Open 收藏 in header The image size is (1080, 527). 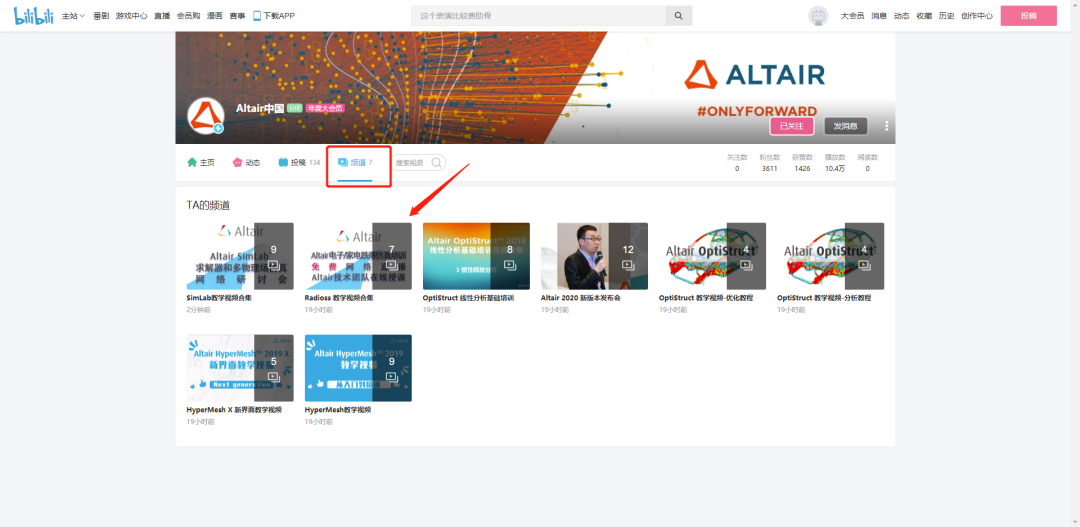[x=924, y=16]
